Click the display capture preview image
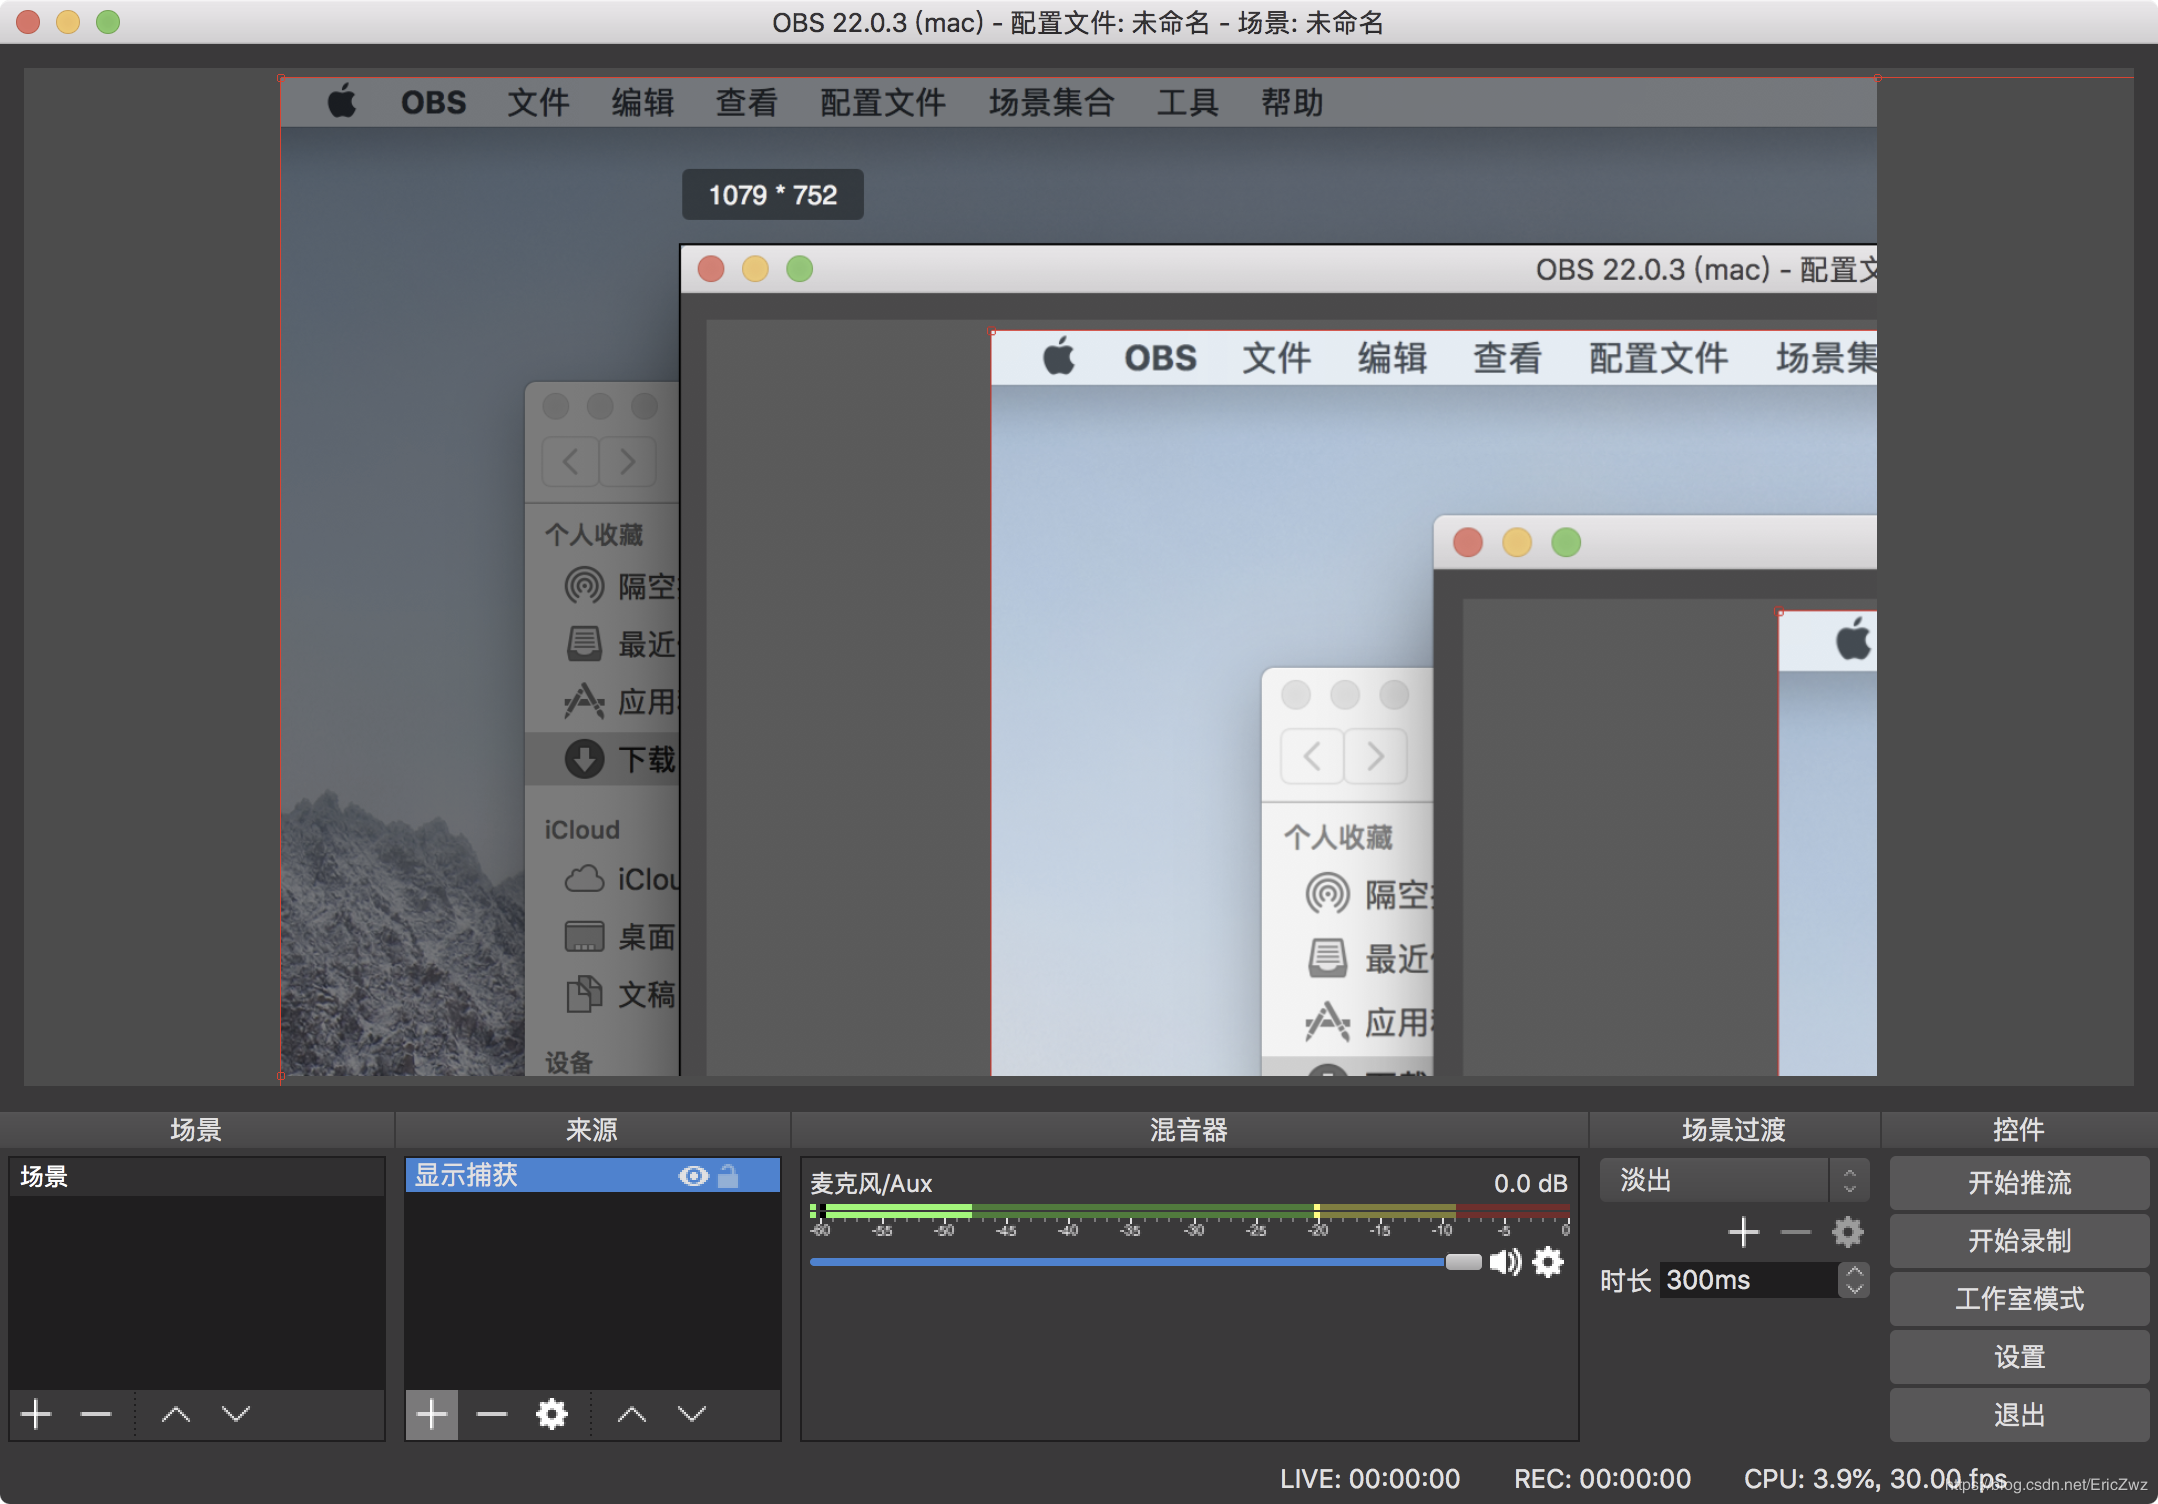The height and width of the screenshot is (1504, 2158). click(1078, 576)
